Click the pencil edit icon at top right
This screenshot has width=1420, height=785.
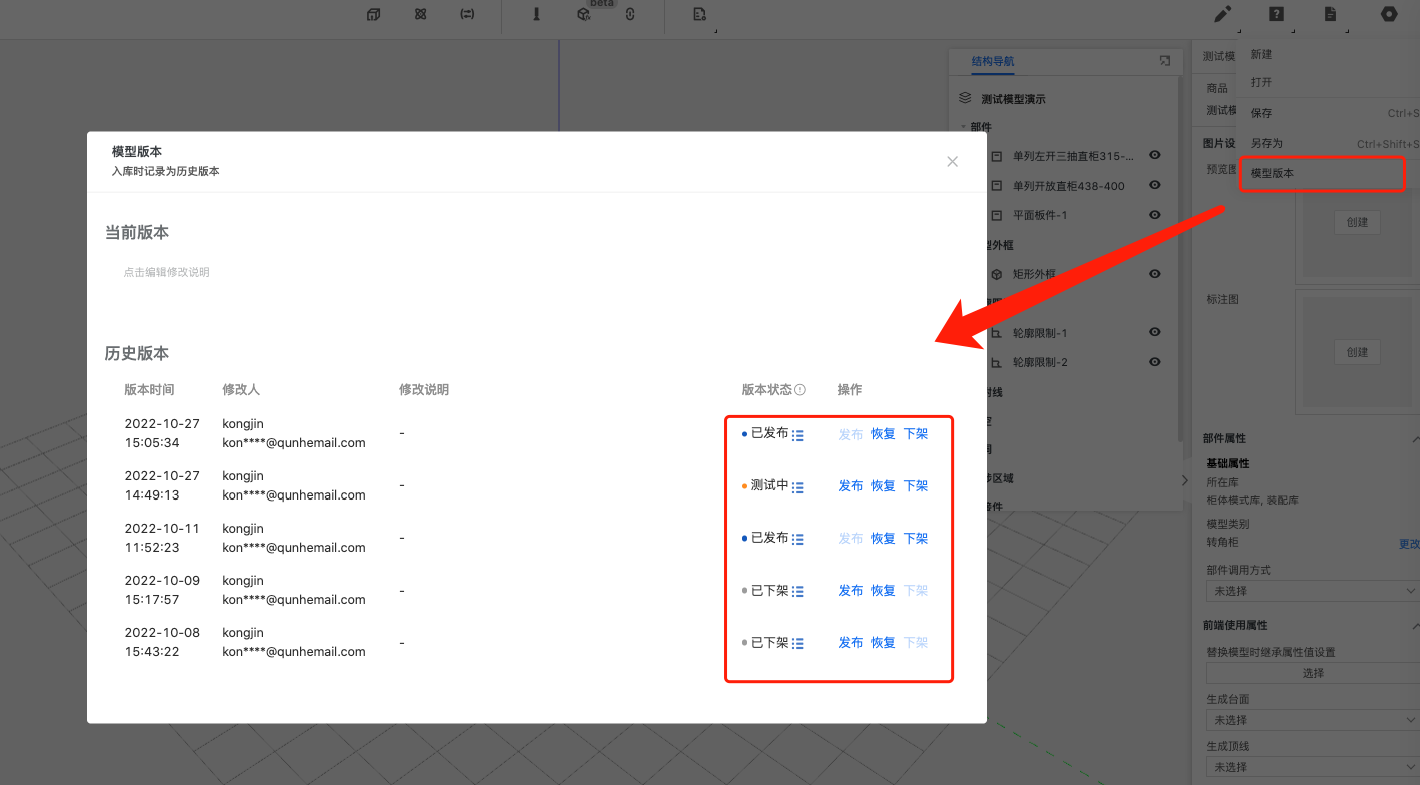pos(1222,14)
